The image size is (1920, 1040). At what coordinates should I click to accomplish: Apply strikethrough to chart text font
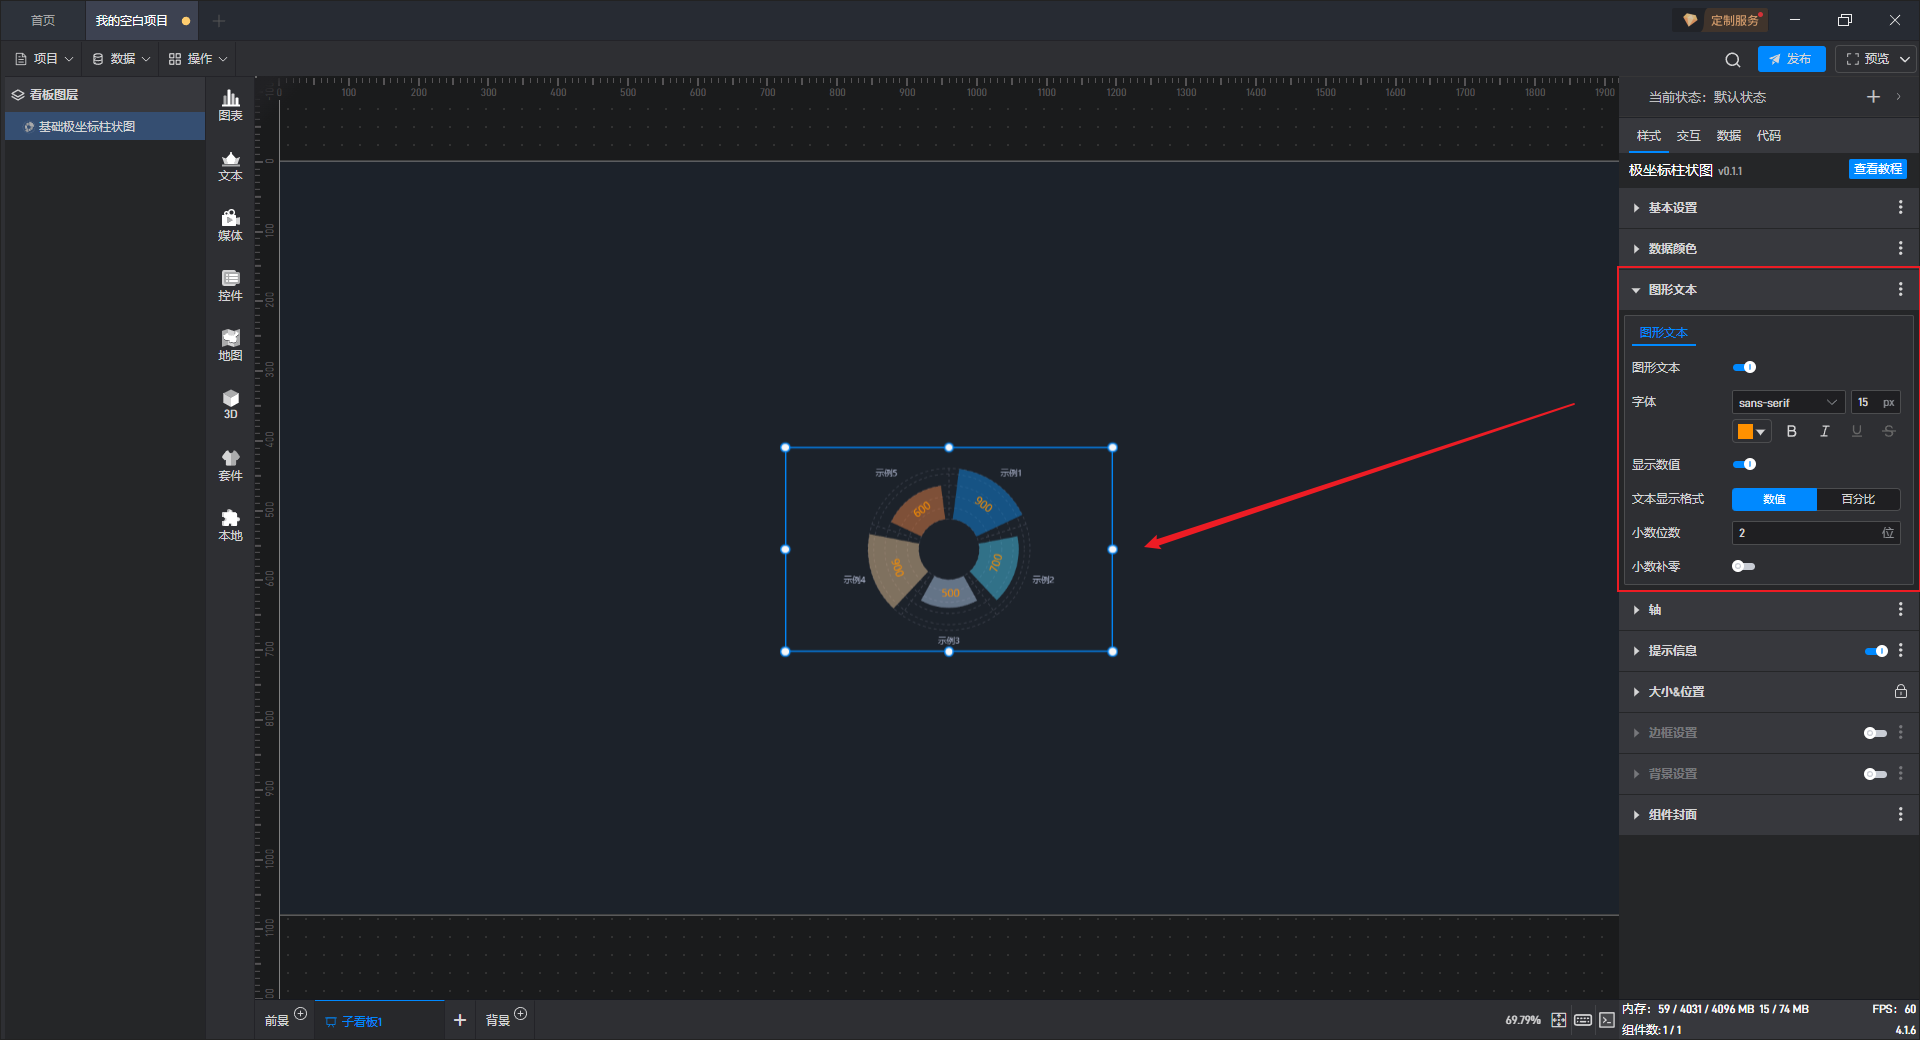(x=1888, y=431)
